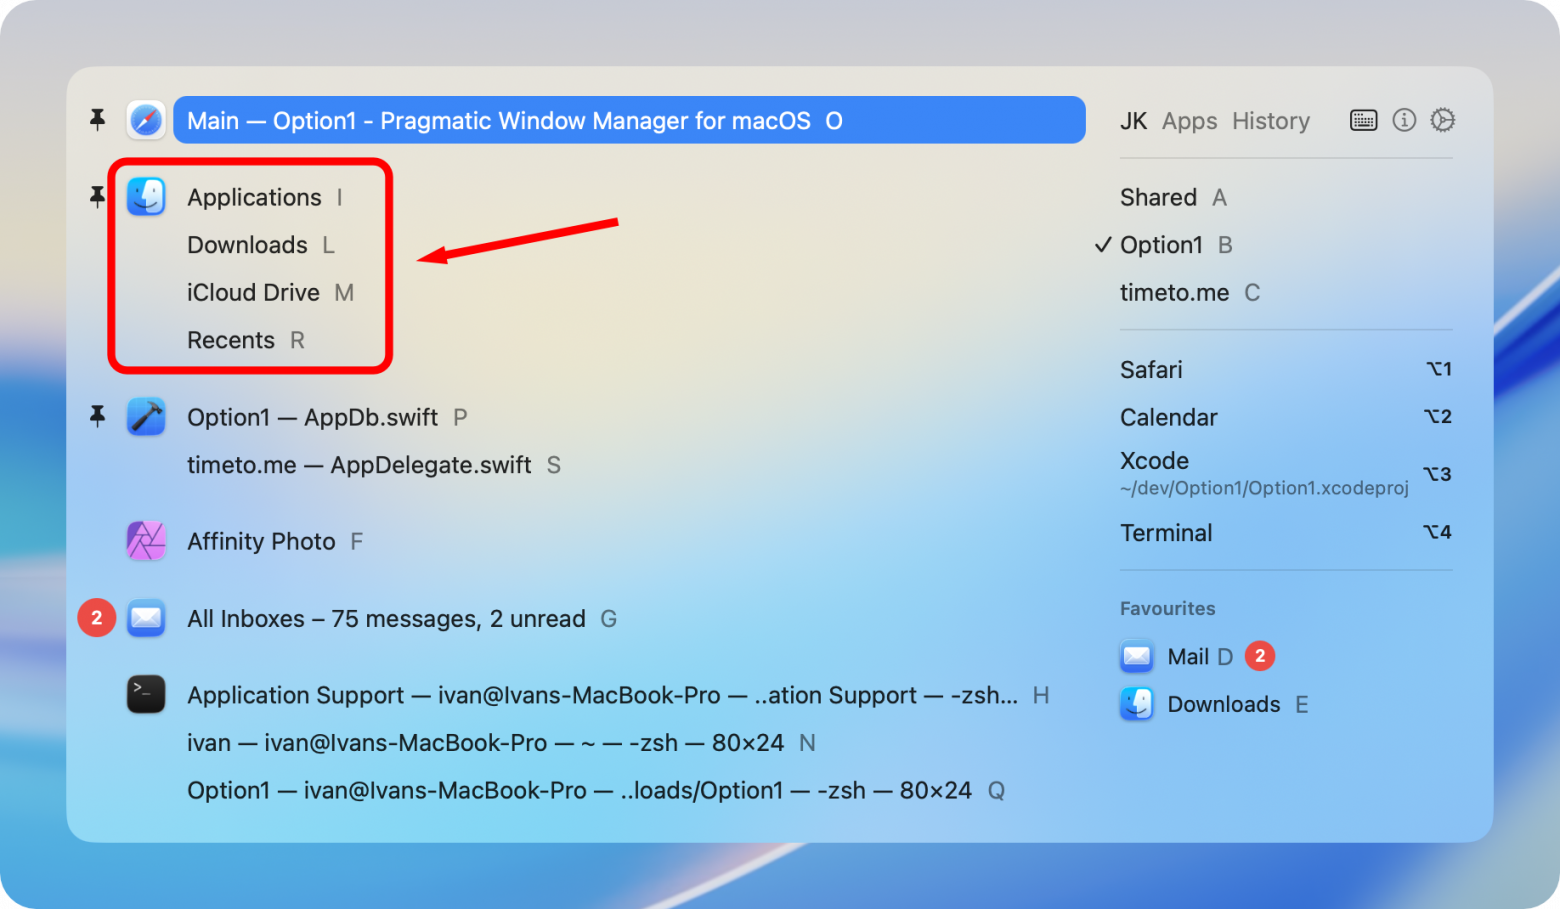Screen dimensions: 1560x909
Task: Open the Downloads Finder window
Action: click(x=247, y=245)
